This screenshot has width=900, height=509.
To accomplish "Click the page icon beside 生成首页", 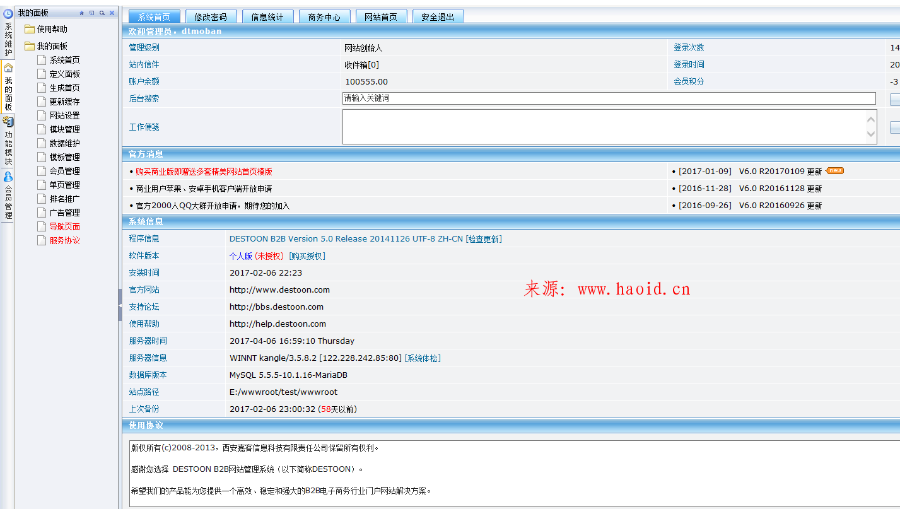I will point(41,87).
